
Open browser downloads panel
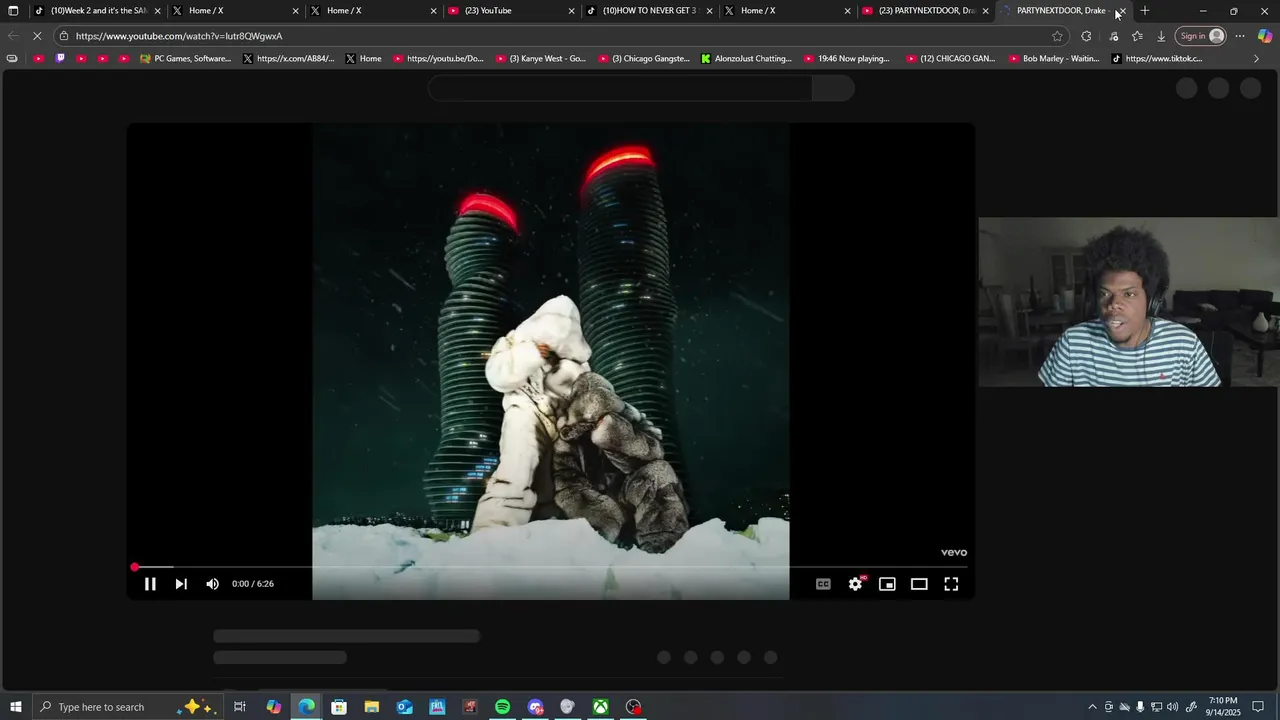(1161, 36)
